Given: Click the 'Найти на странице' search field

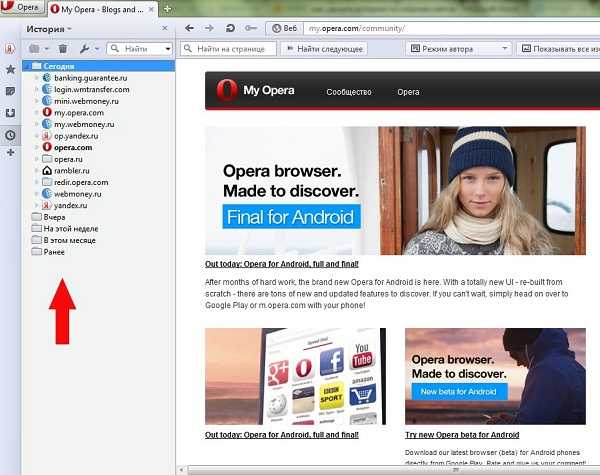Looking at the screenshot, I should tap(230, 48).
